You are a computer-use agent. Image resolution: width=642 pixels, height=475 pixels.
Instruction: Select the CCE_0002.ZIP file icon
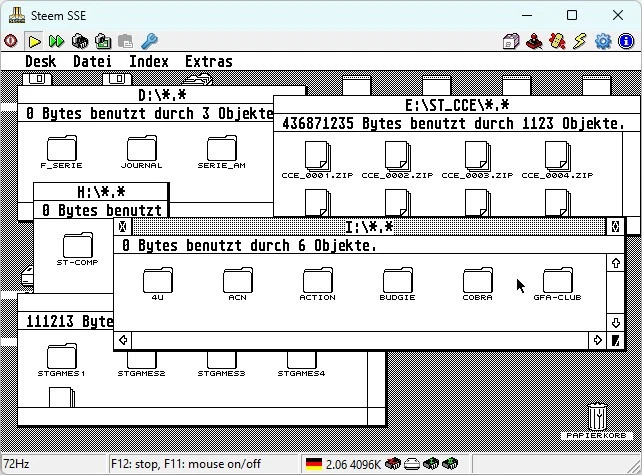pos(397,160)
